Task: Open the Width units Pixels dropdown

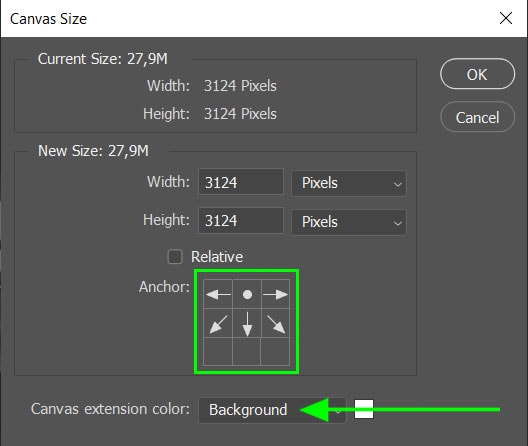Action: 349,183
